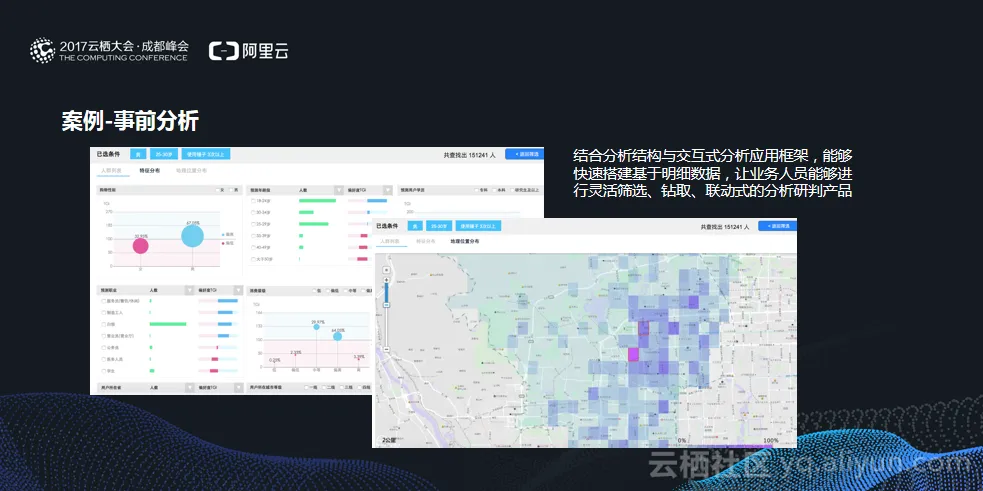Viewport: 983px width, 491px height.
Task: Check the 制造工人 occupation row checkbox
Action: coord(103,312)
